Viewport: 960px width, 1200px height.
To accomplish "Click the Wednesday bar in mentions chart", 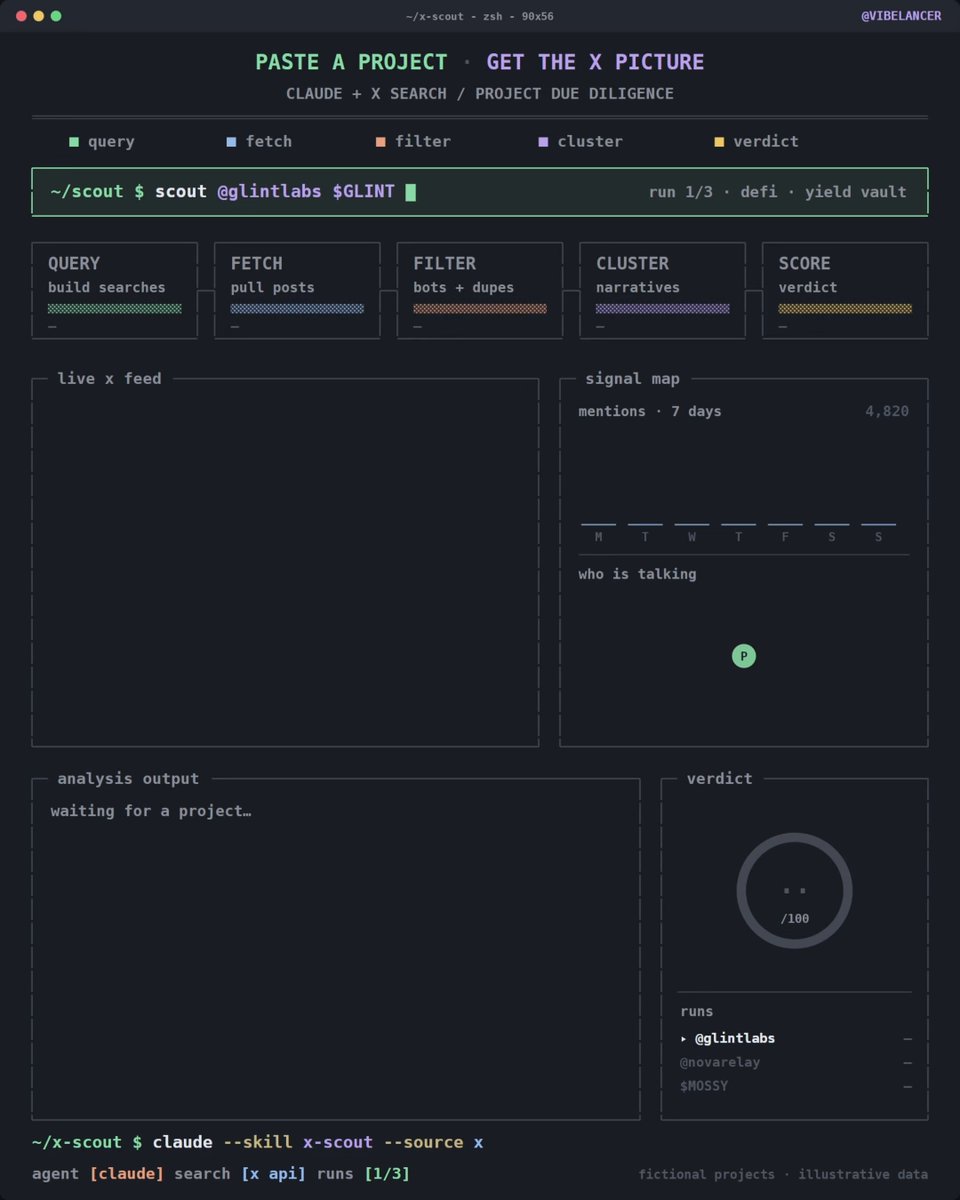I will click(x=692, y=524).
